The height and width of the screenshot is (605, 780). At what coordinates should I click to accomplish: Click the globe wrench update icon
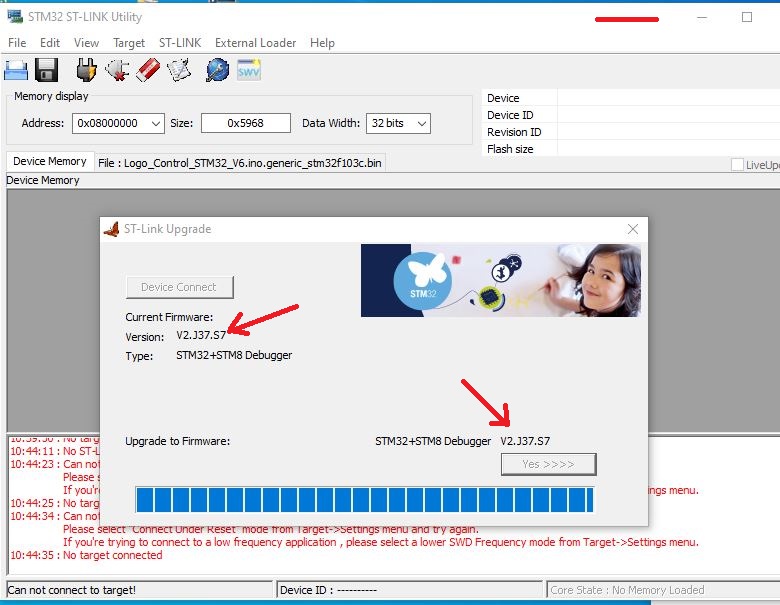click(217, 70)
